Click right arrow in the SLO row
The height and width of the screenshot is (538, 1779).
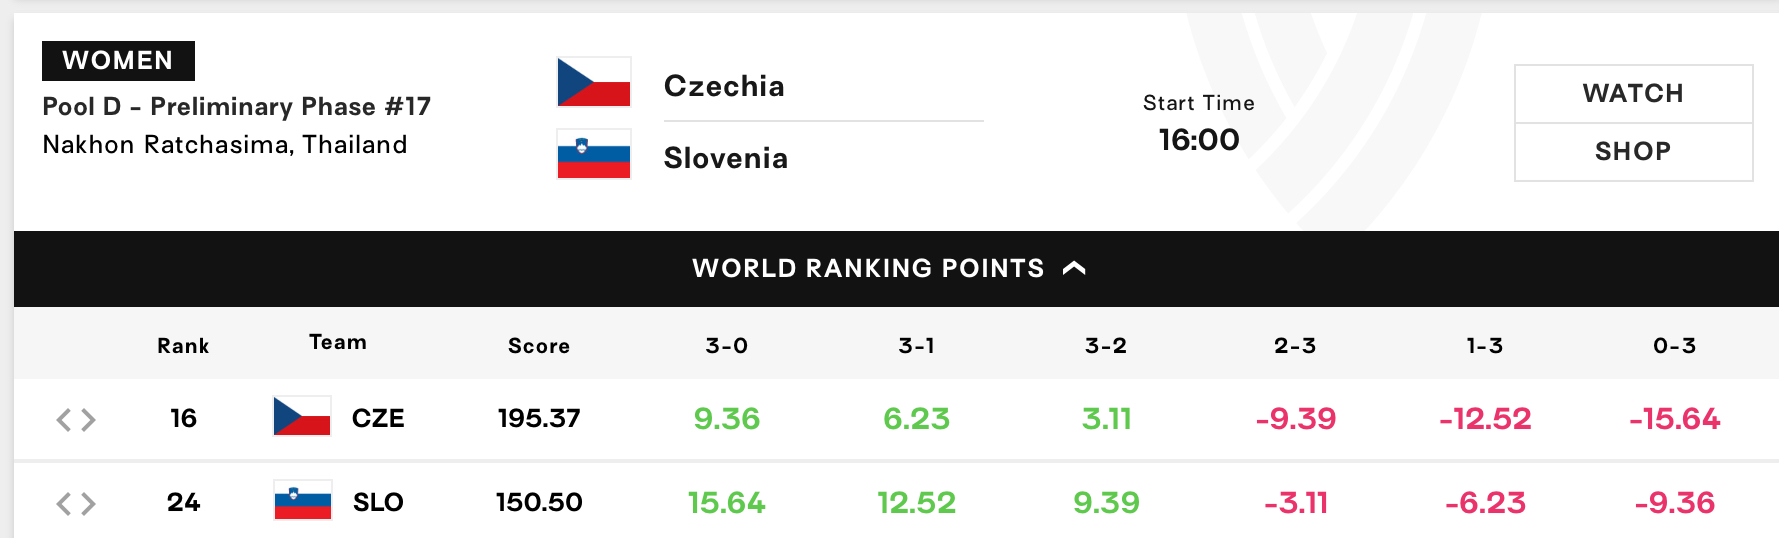click(x=88, y=503)
